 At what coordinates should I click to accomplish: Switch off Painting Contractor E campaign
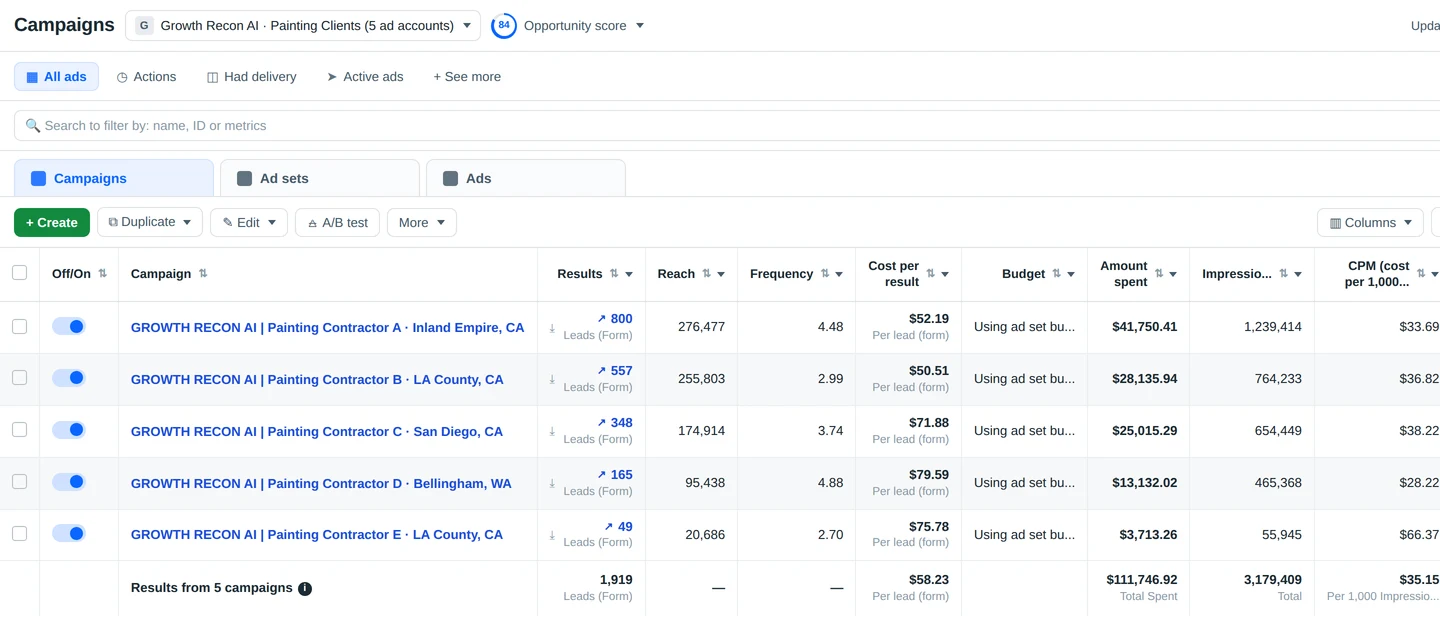[69, 534]
